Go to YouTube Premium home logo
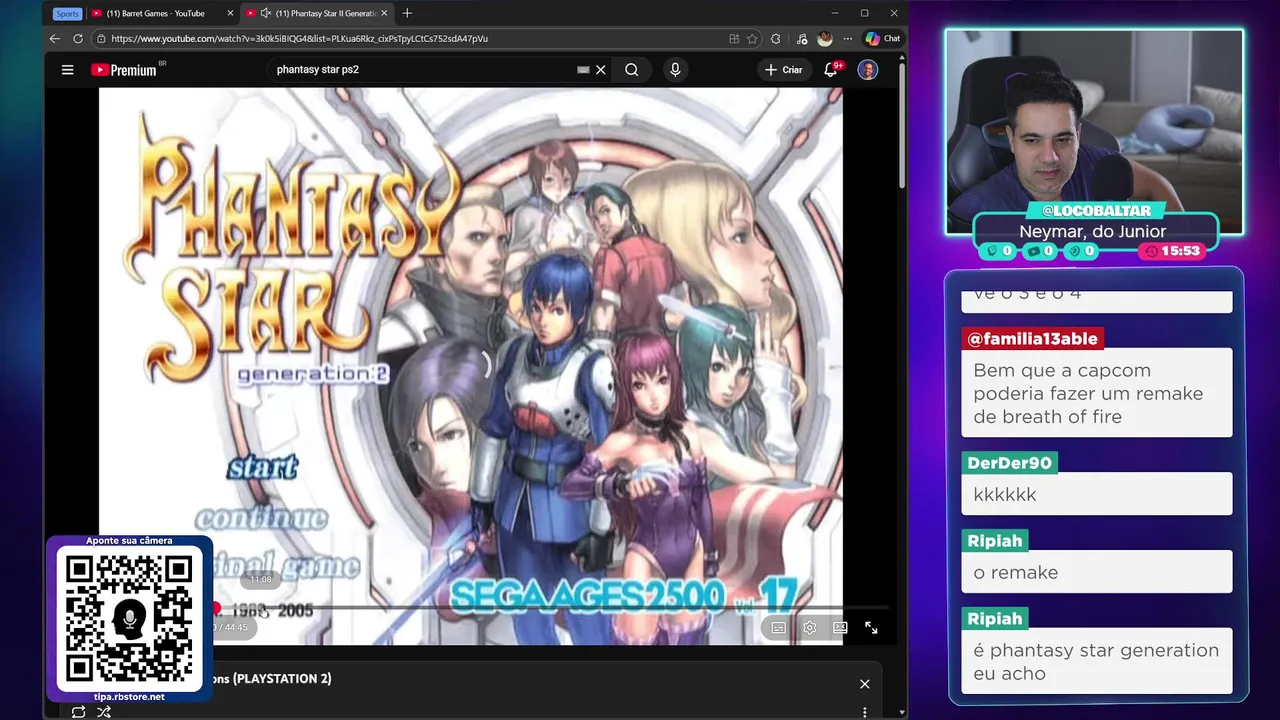Screen dimensions: 1280x720 point(124,70)
